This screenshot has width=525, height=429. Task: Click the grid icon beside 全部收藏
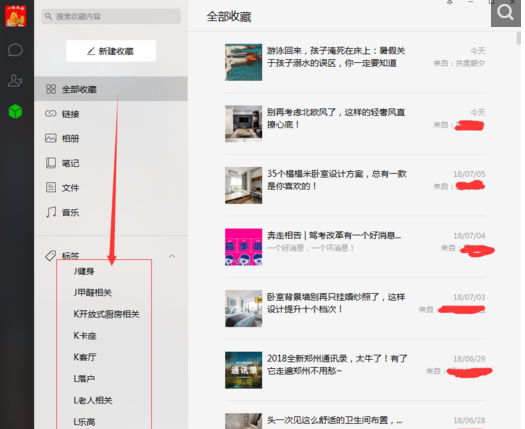pyautogui.click(x=51, y=89)
